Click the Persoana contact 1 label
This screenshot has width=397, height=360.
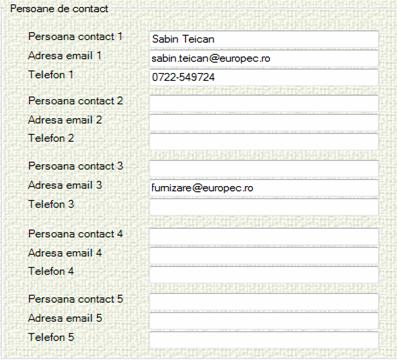[75, 36]
